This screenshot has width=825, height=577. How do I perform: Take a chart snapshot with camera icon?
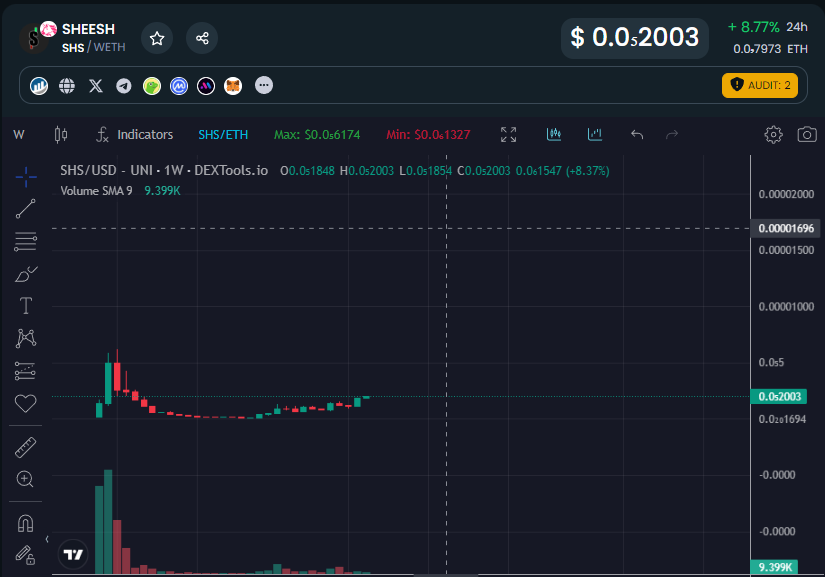tap(807, 135)
